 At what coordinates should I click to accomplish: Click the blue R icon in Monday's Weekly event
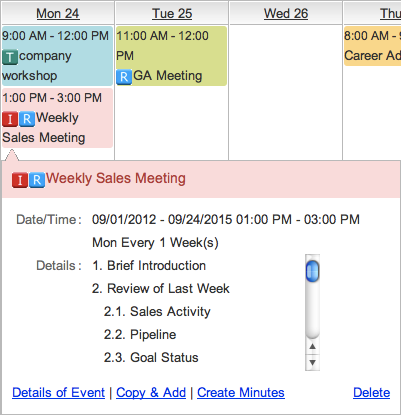27,119
